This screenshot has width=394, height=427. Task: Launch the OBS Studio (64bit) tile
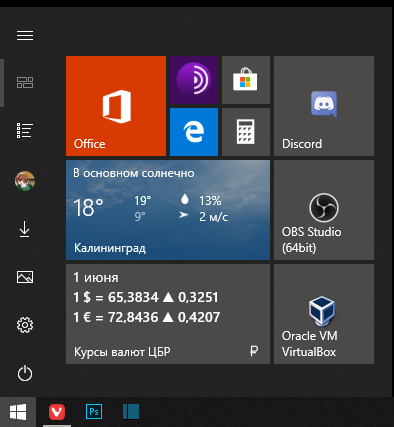point(324,210)
